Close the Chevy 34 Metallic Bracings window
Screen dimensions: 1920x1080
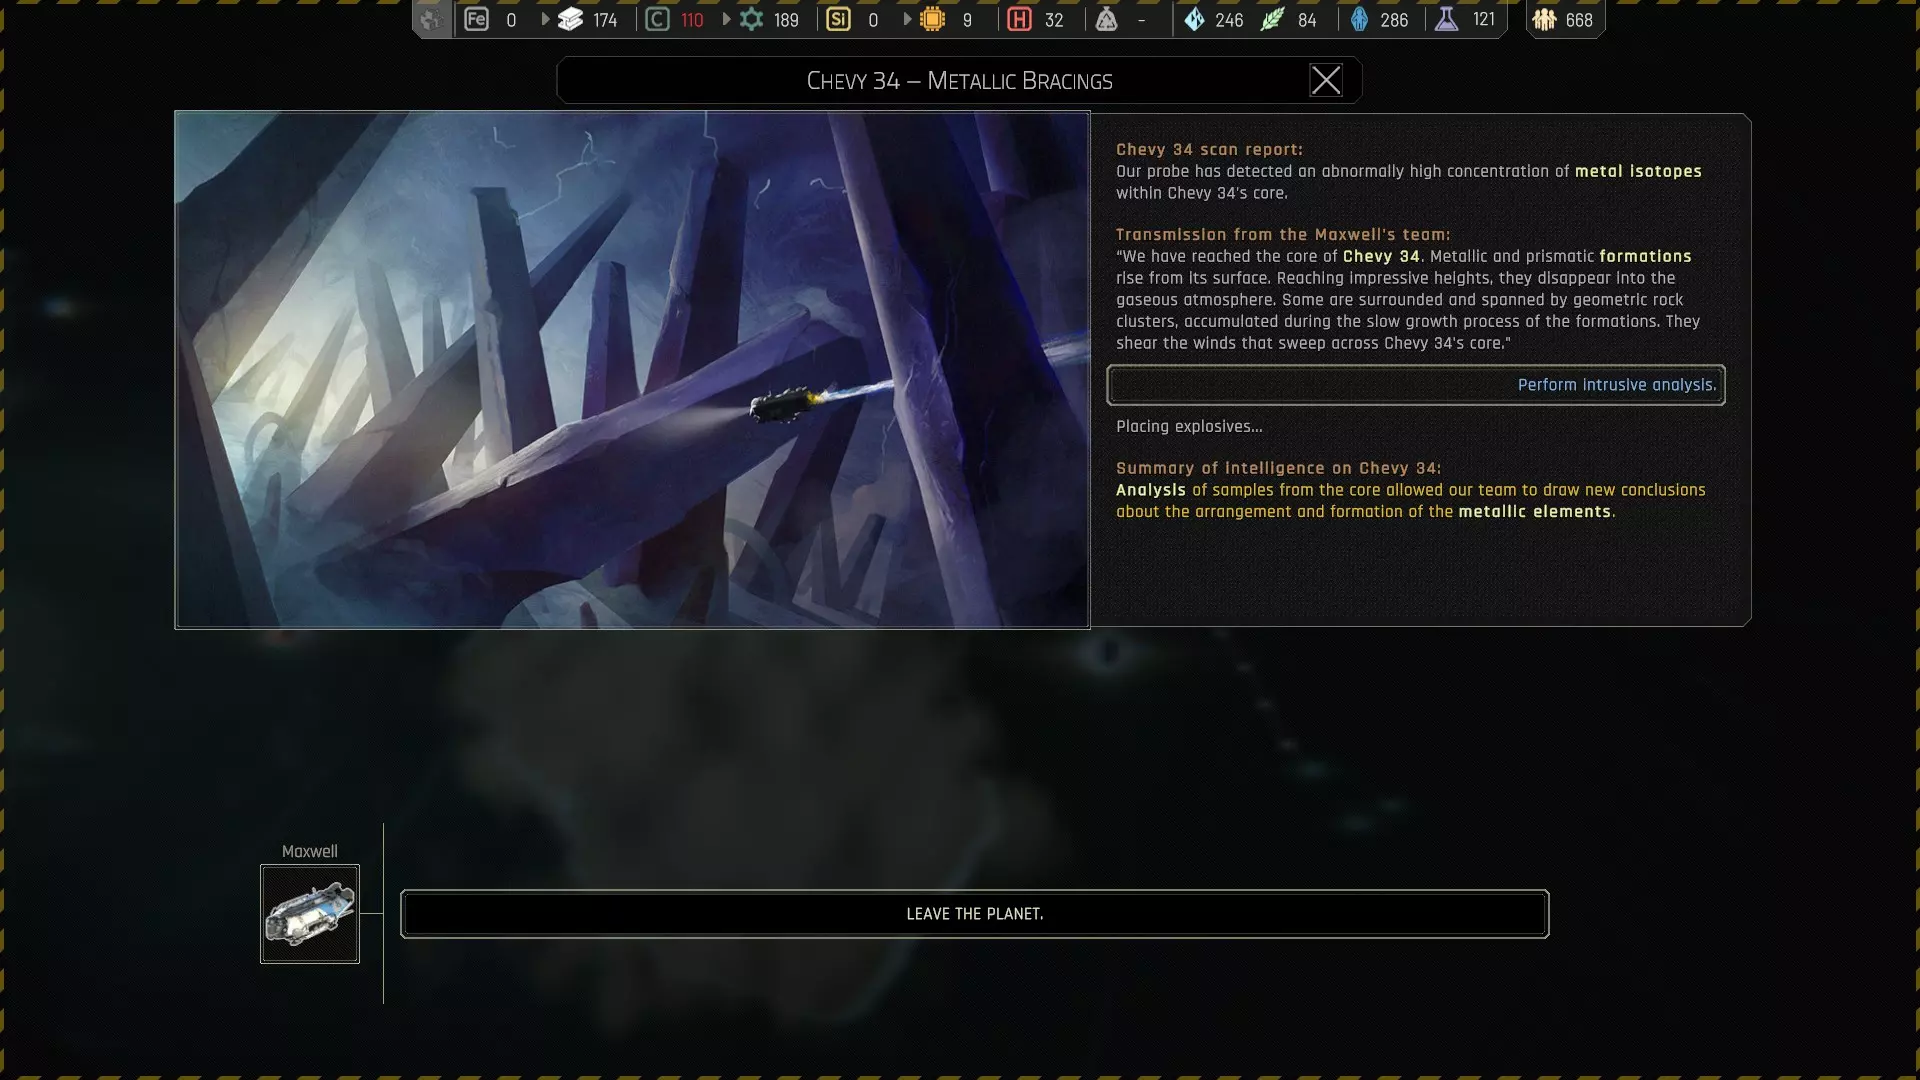(x=1325, y=80)
